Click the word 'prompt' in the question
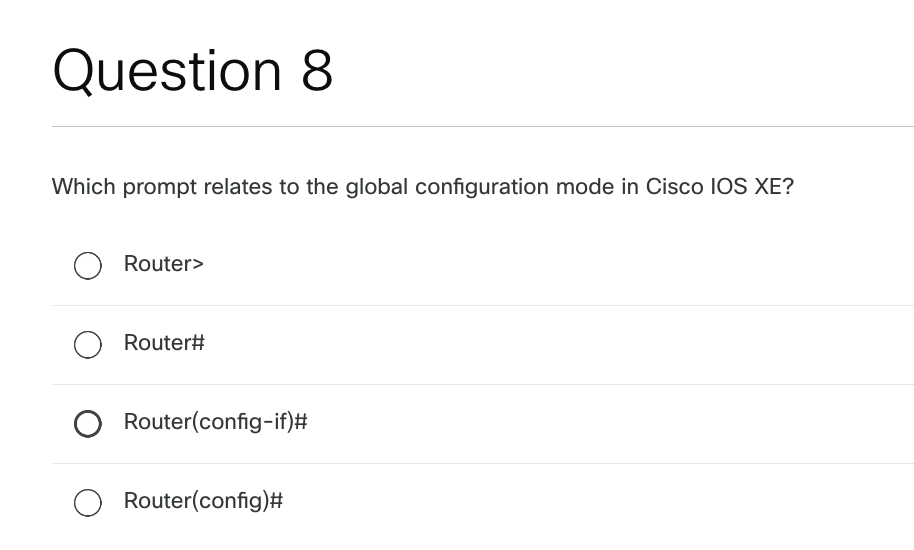Screen dimensions: 914x550 [x=160, y=187]
